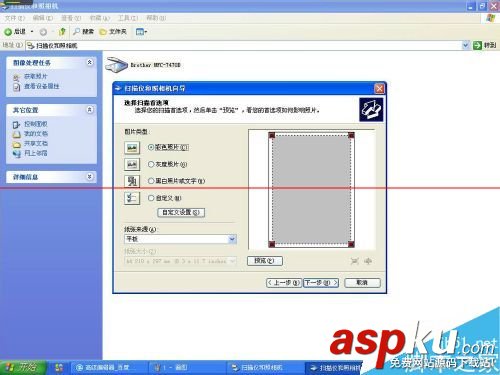Screen dimensions: 500x375
Task: Close the scanner wizard dialog
Action: pos(379,89)
